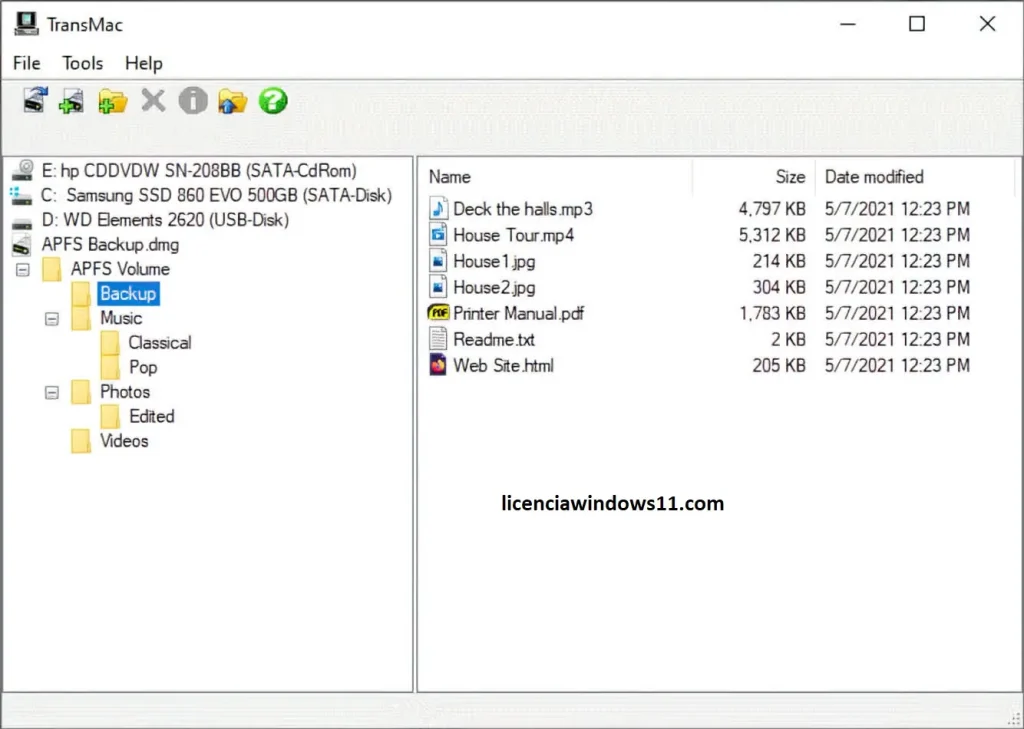
Task: Select file name House Tour.mp4
Action: (514, 235)
